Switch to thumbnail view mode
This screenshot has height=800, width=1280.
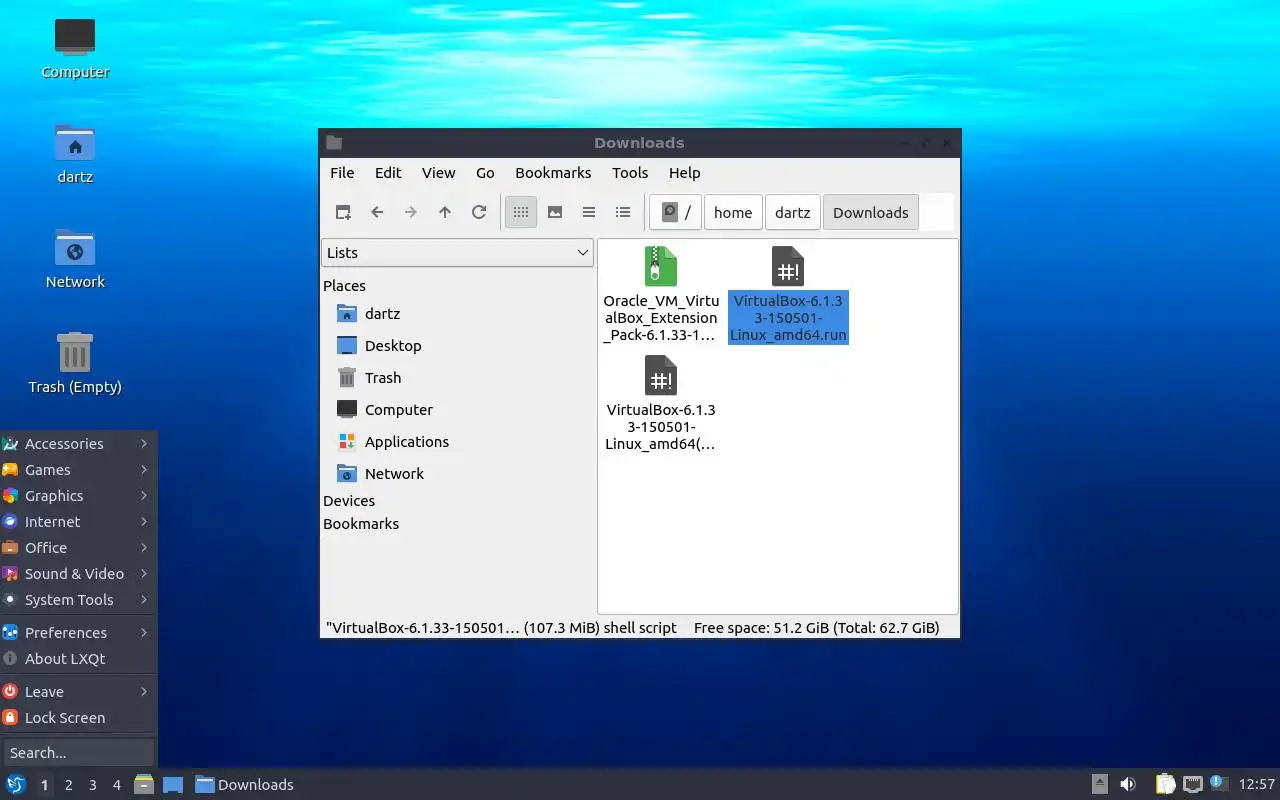(555, 212)
